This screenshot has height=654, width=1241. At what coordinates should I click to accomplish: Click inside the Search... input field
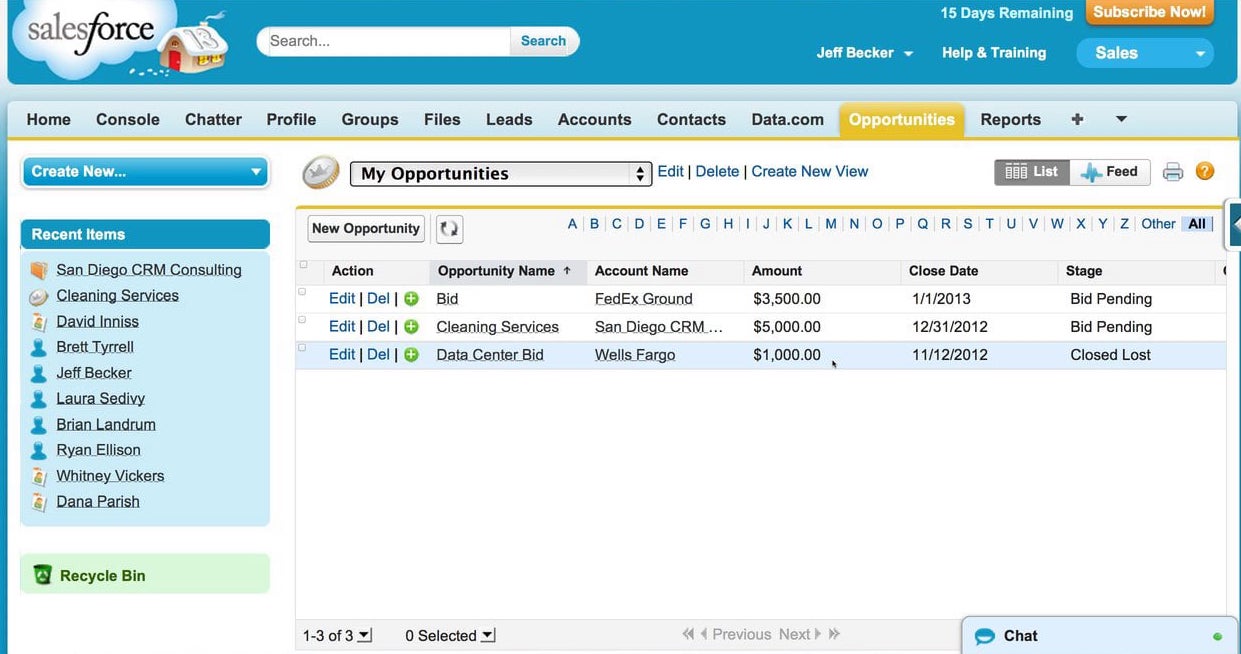point(385,41)
